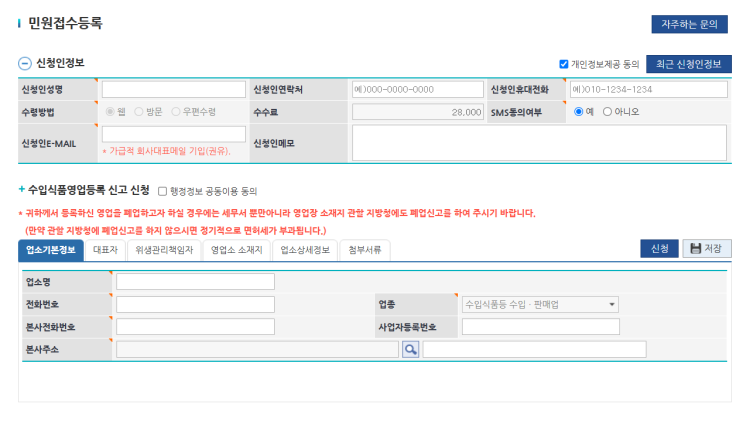743x421 pixels.
Task: Click the 본사주소 main address field
Action: coord(257,349)
